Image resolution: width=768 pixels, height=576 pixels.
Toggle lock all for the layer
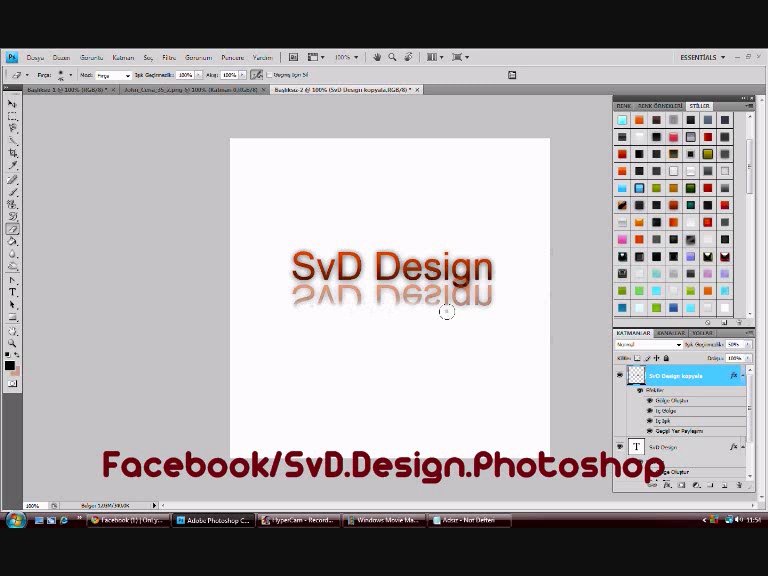click(666, 359)
